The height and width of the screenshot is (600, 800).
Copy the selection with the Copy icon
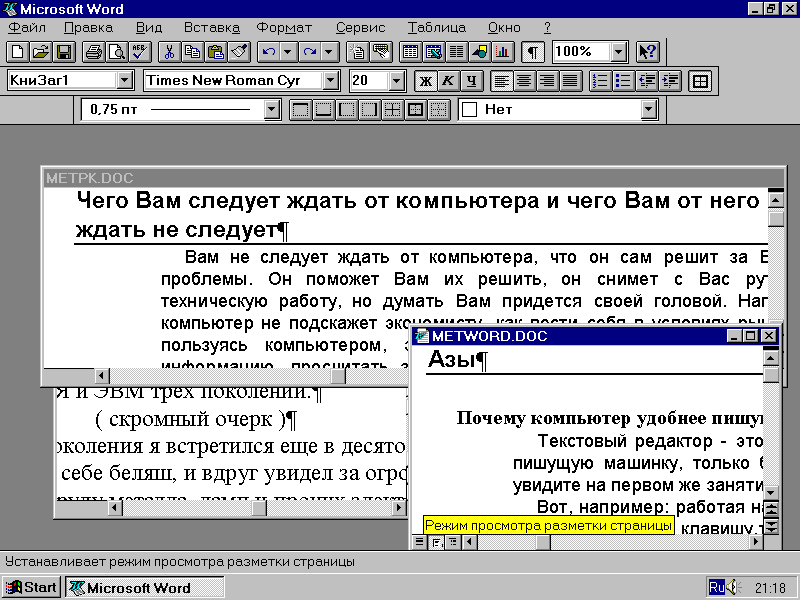click(x=192, y=52)
